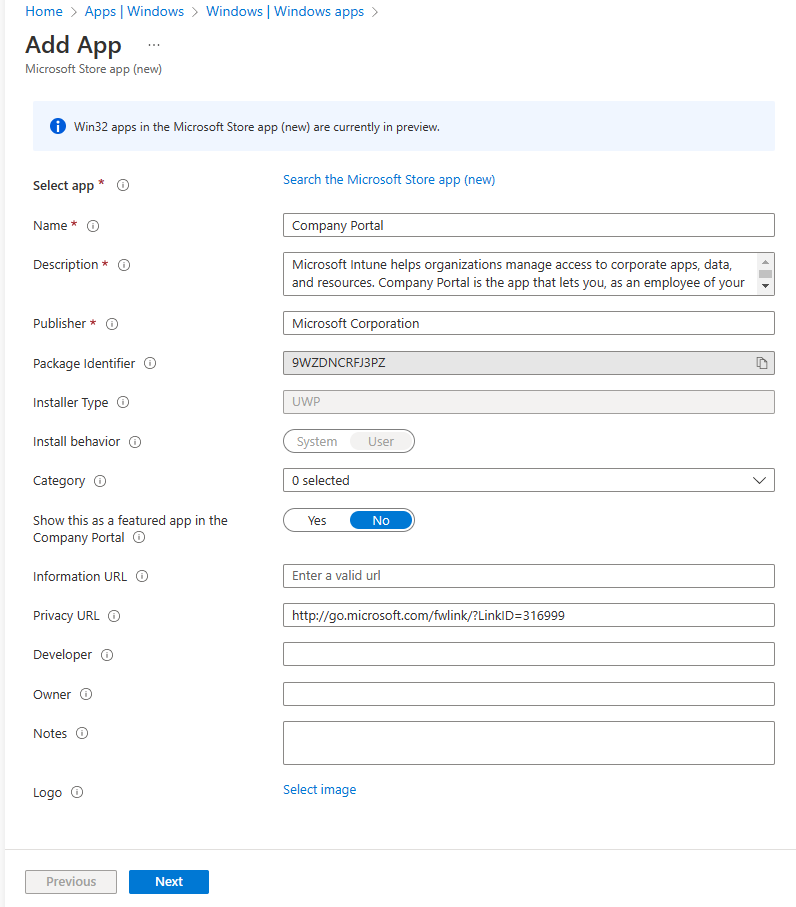Click the Next button
This screenshot has height=907, width=796.
click(169, 882)
